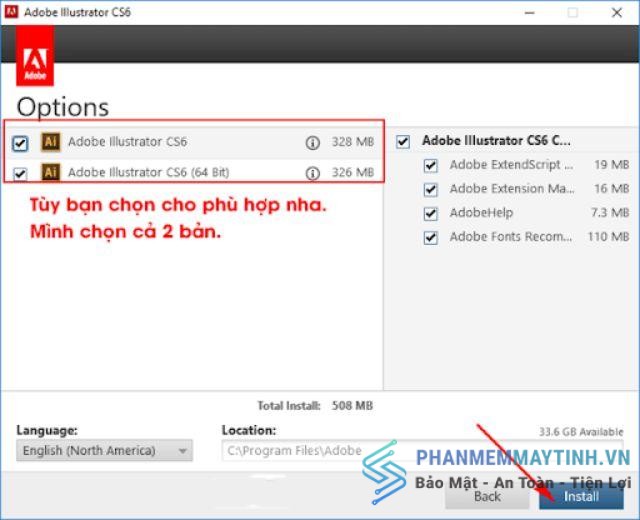Click the Back button
640x520 pixels.
point(487,497)
